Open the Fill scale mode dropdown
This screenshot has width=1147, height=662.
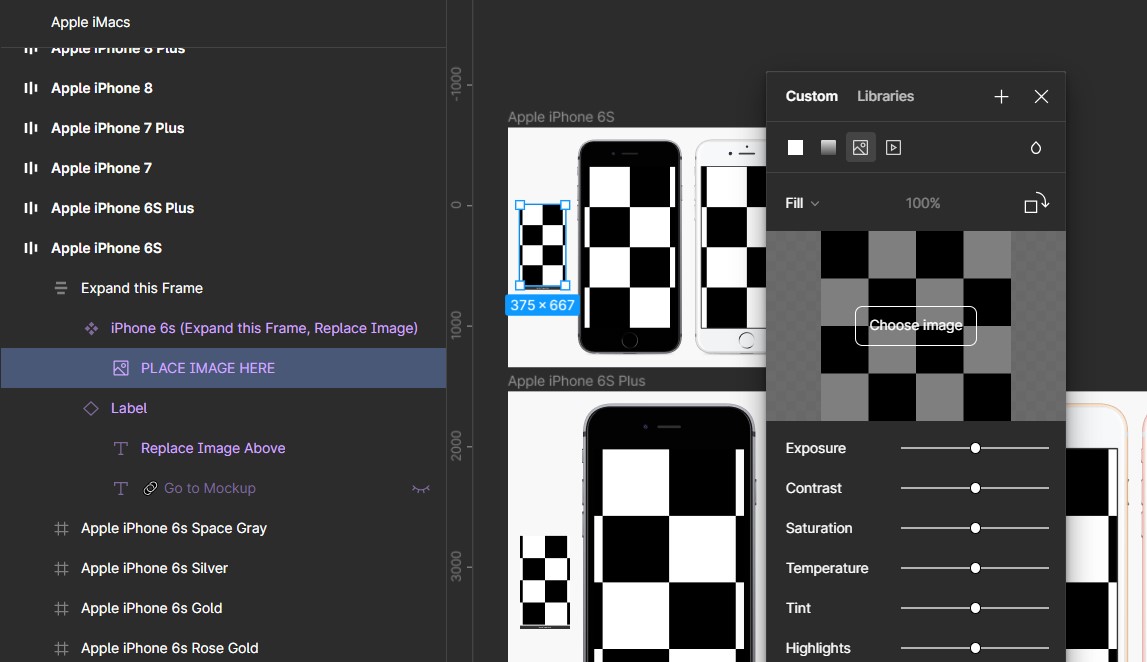[802, 203]
